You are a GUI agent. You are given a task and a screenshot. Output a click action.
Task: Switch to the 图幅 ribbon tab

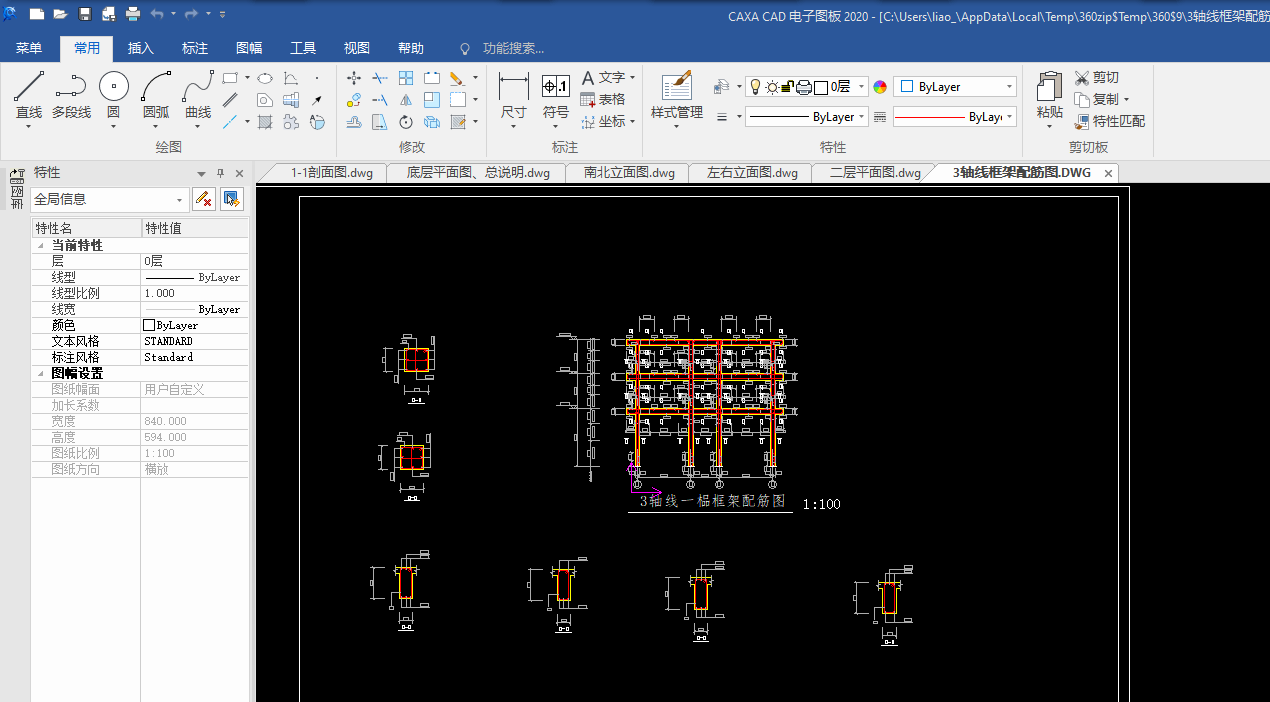pyautogui.click(x=249, y=48)
